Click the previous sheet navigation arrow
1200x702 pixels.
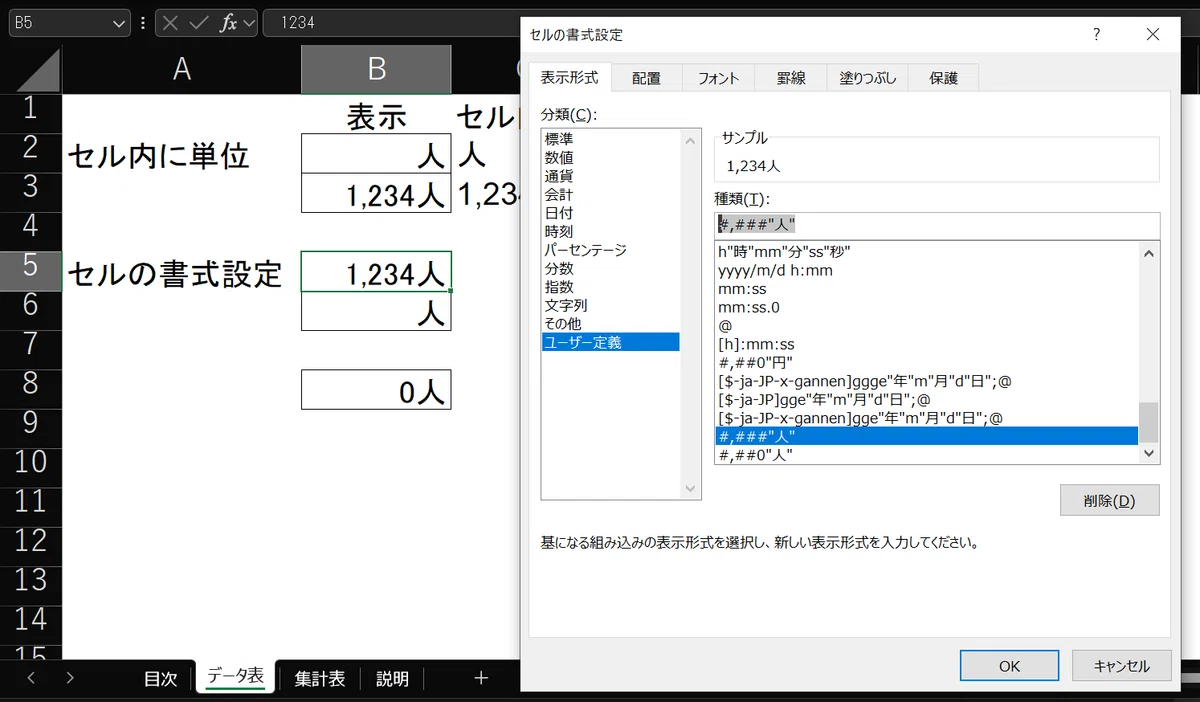(31, 678)
